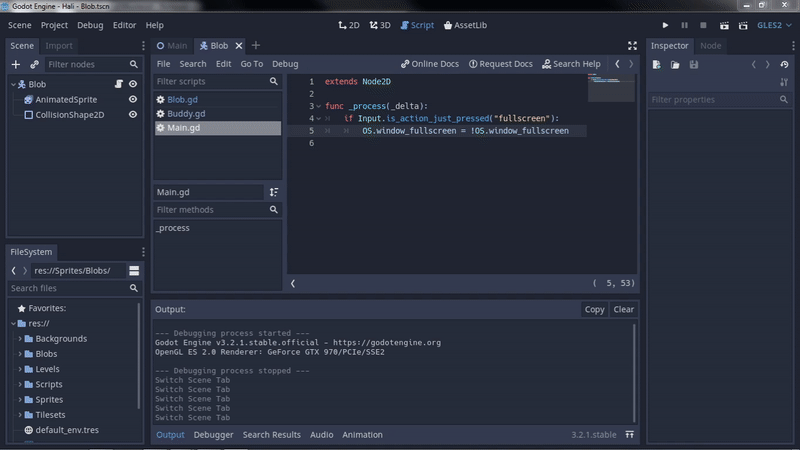The image size is (800, 450).
Task: Click the 3.2.1.stable version label
Action: [593, 435]
